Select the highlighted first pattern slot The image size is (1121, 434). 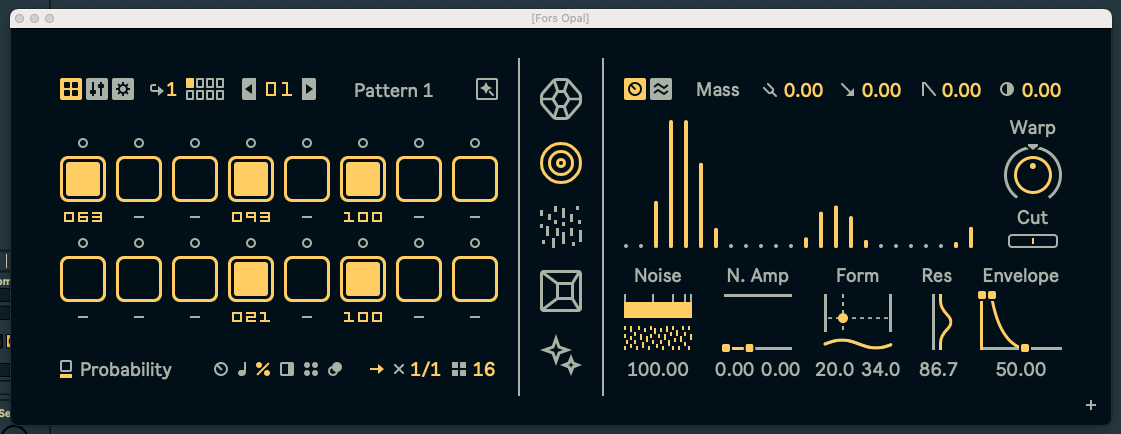[x=190, y=83]
